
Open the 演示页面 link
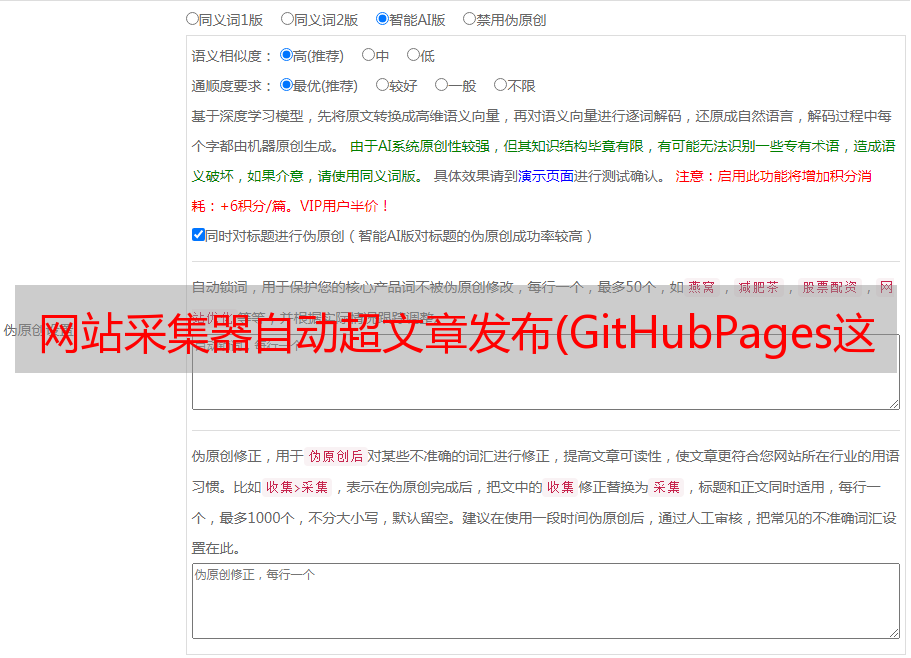click(545, 176)
